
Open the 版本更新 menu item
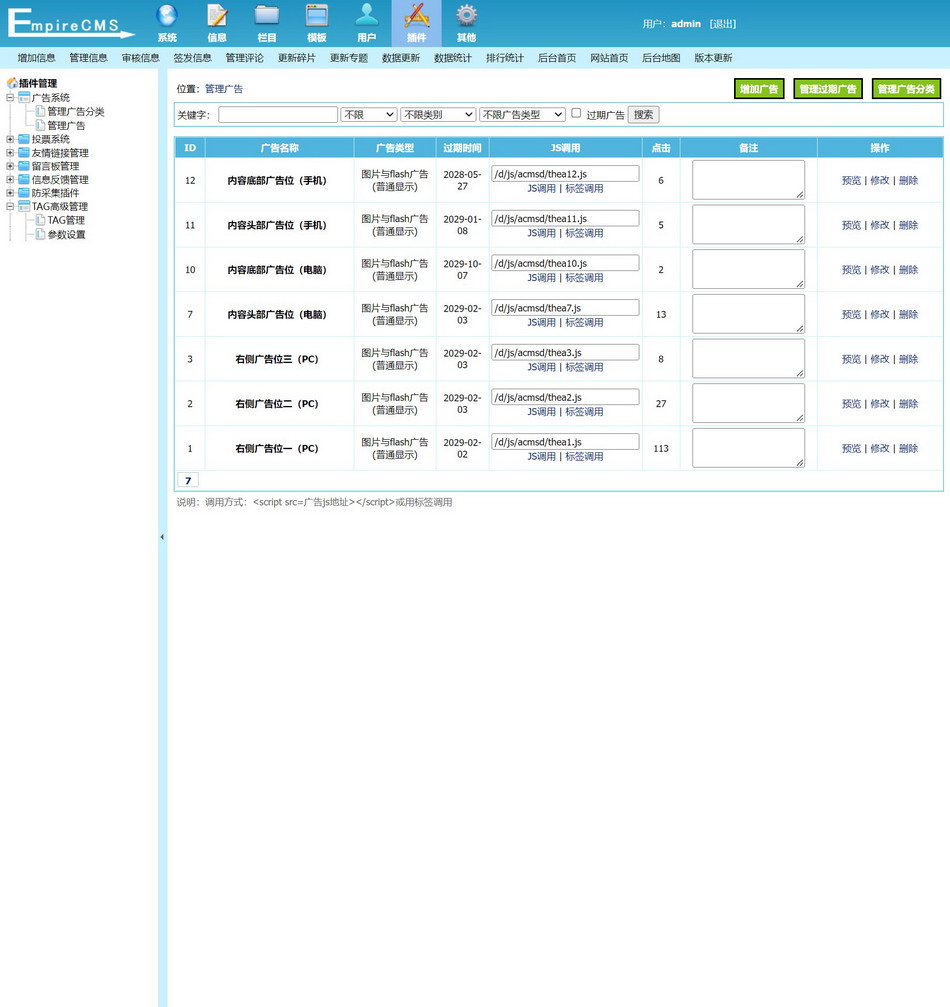tap(713, 58)
